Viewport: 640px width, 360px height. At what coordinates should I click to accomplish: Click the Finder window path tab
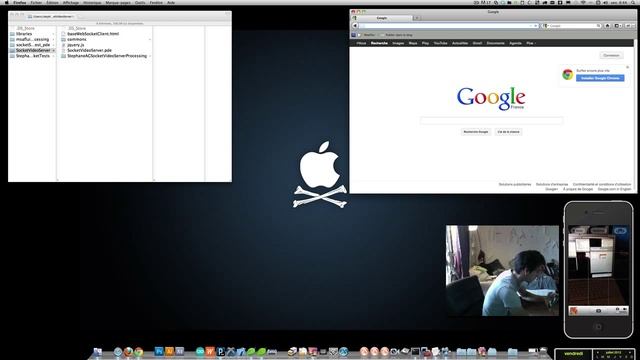pyautogui.click(x=51, y=17)
